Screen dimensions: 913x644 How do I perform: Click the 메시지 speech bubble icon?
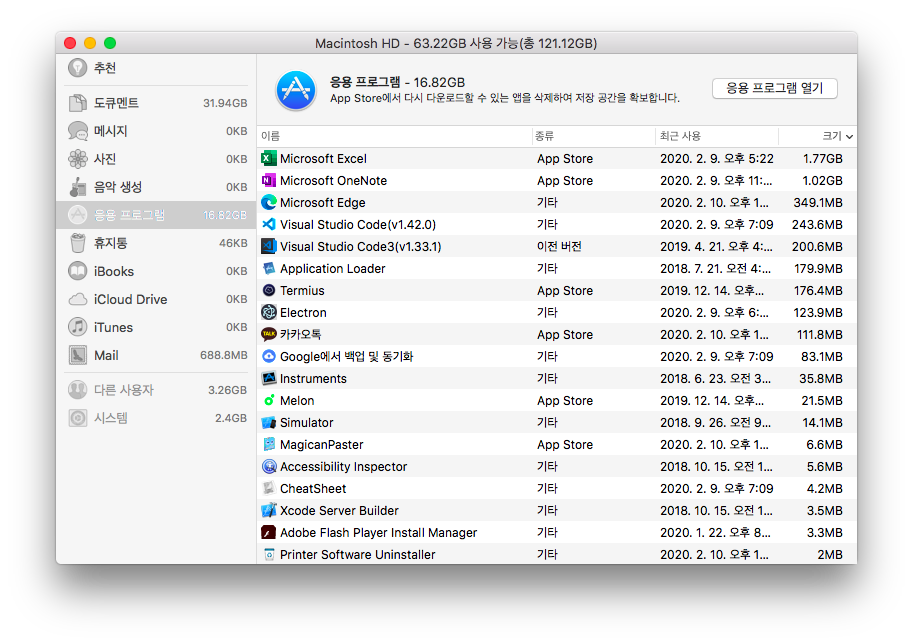tap(77, 131)
